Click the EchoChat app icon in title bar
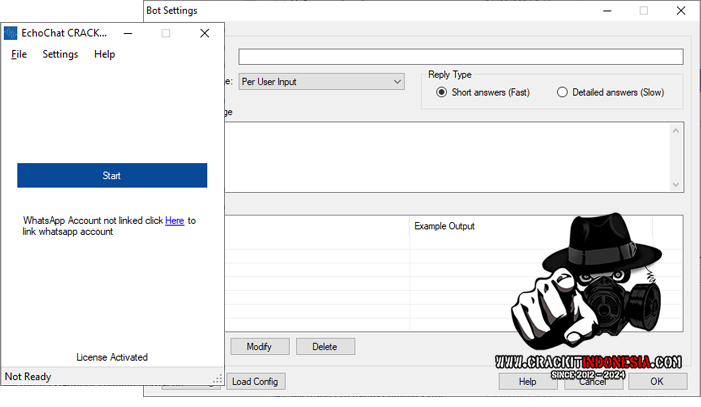This screenshot has width=701, height=407. tap(12, 33)
